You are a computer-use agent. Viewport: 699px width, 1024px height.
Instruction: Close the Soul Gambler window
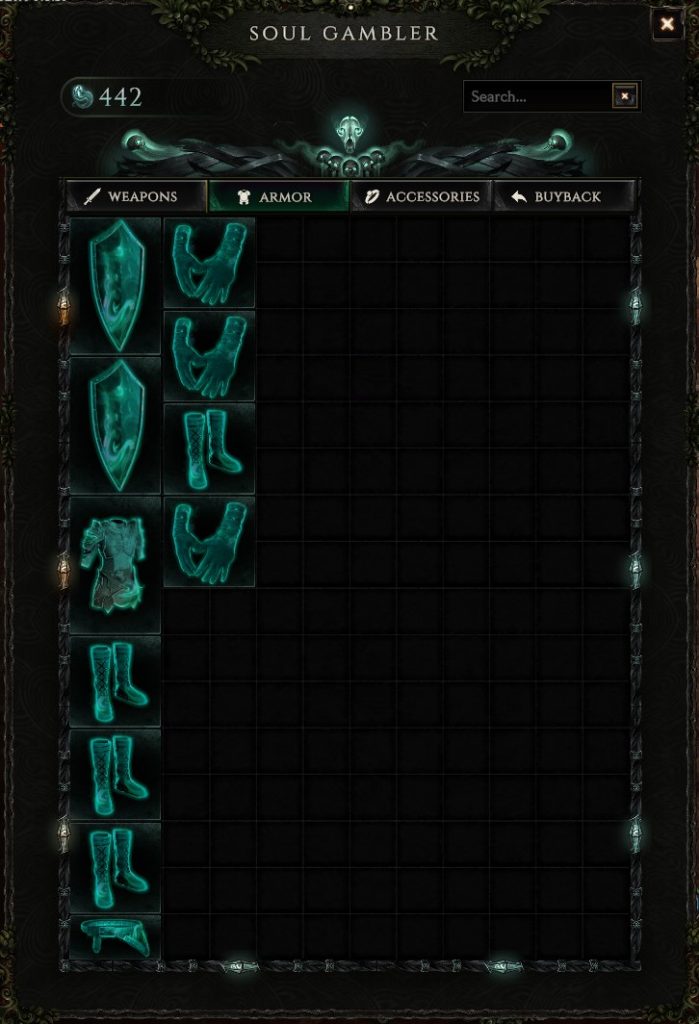[x=667, y=24]
